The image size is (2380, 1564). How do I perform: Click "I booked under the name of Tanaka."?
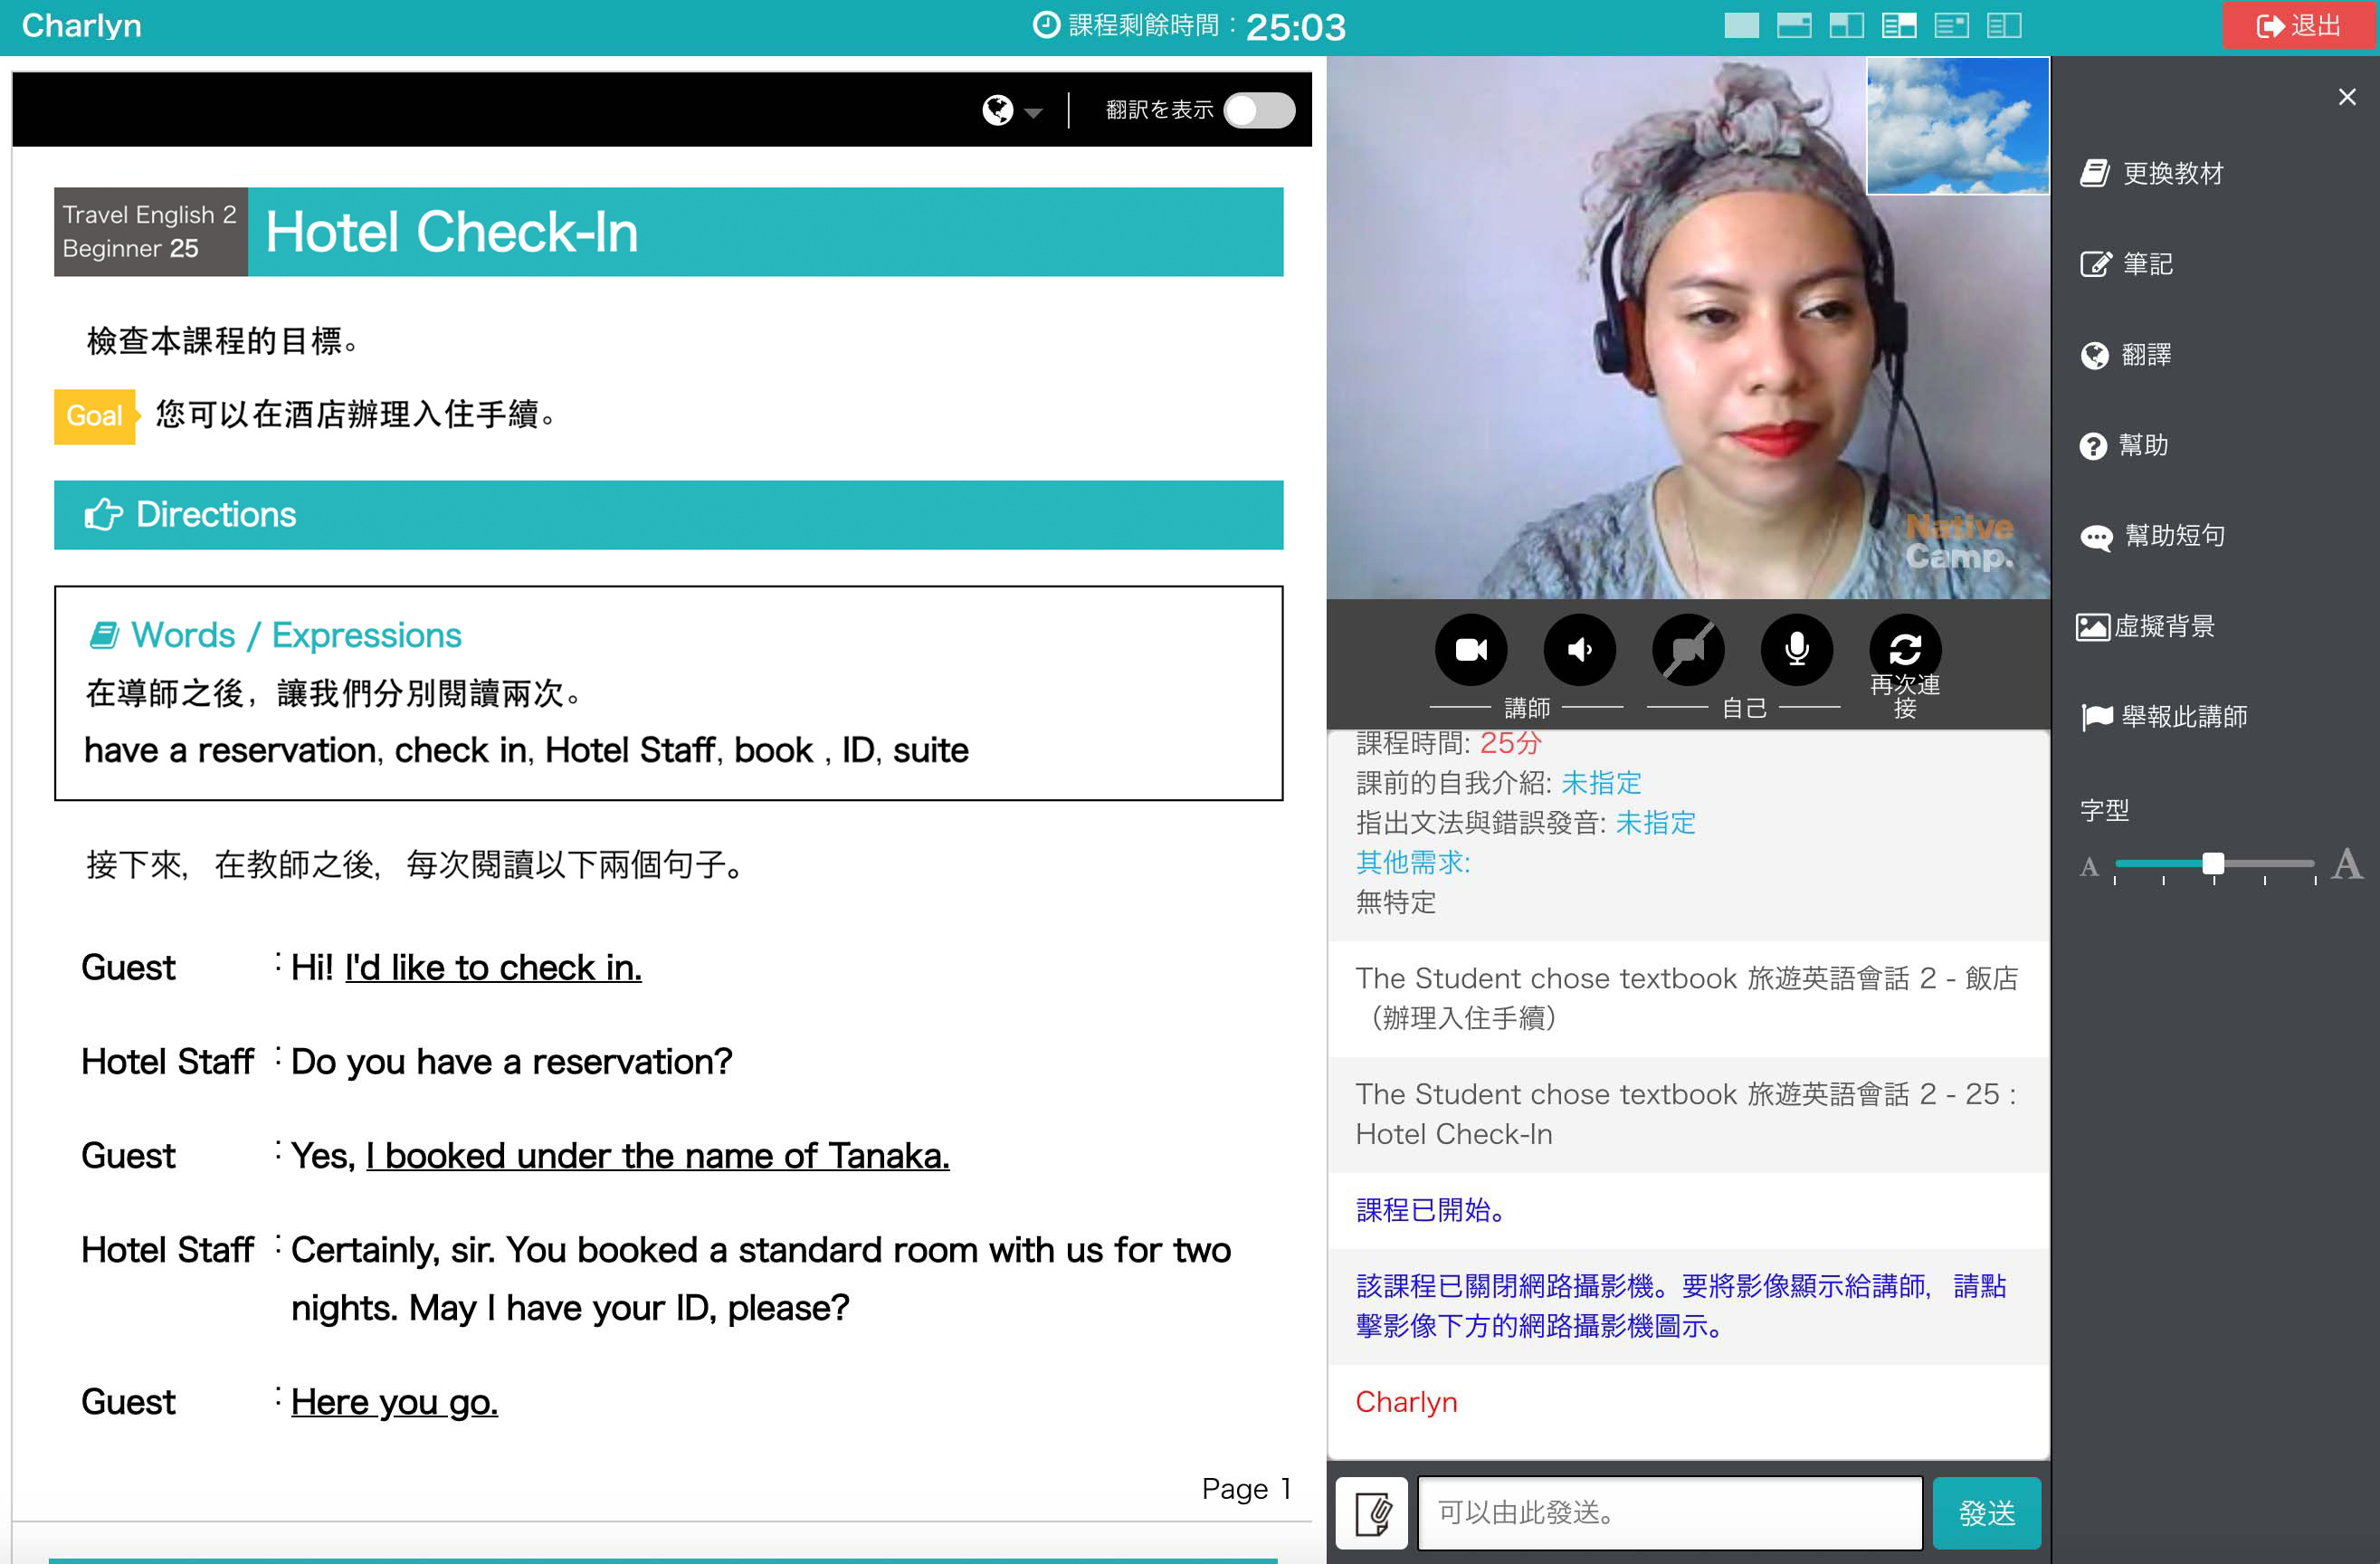tap(657, 1156)
